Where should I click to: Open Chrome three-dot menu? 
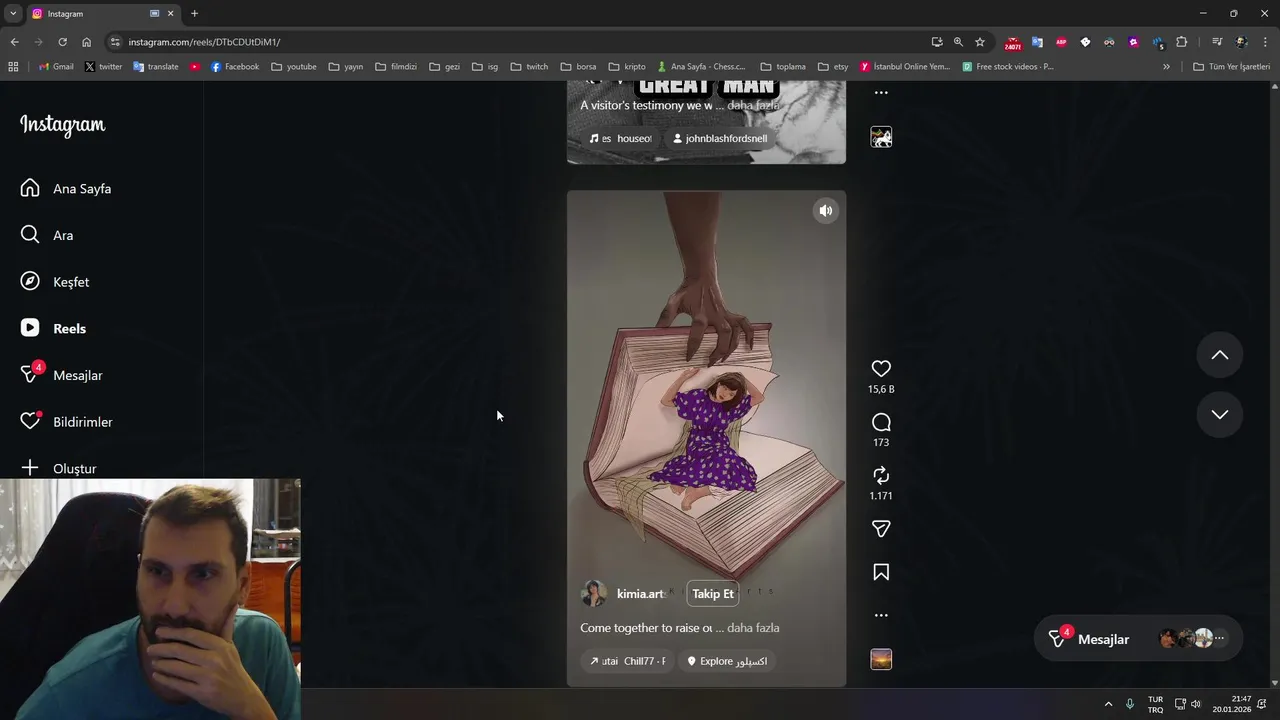click(1266, 42)
